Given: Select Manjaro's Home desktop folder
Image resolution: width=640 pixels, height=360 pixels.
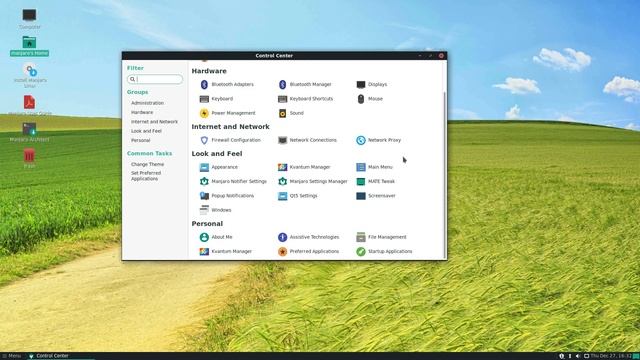Looking at the screenshot, I should 29,46.
